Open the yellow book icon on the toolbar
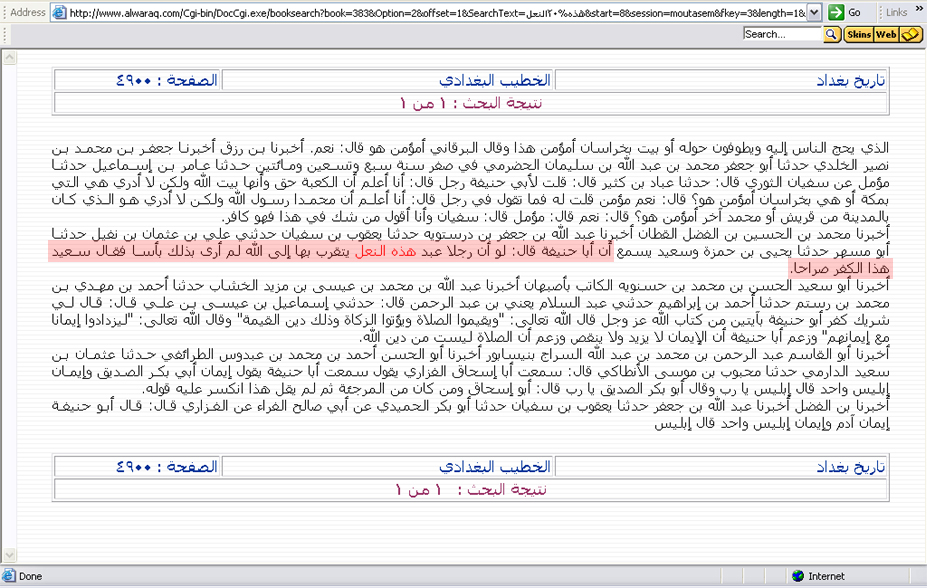This screenshot has height=588, width=927. pos(911,34)
